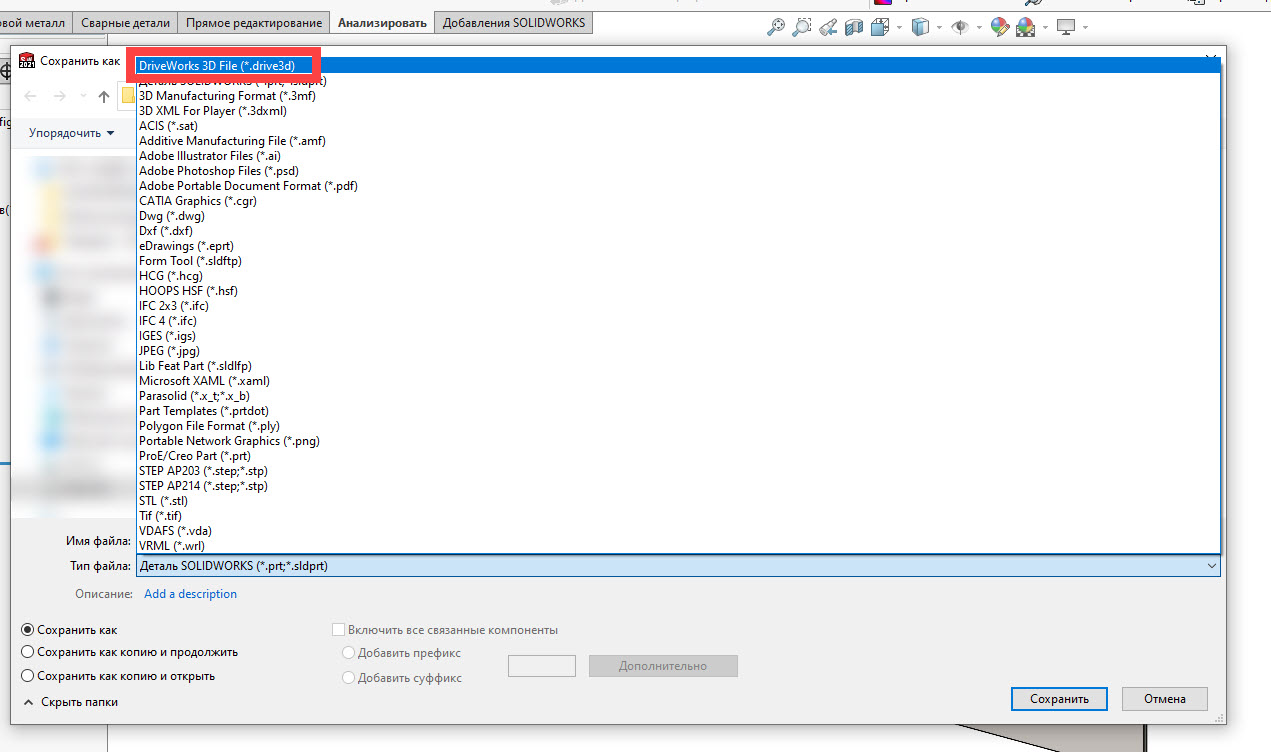Select ACIS (*.sat) file type
Image resolution: width=1271 pixels, height=752 pixels.
[678, 126]
